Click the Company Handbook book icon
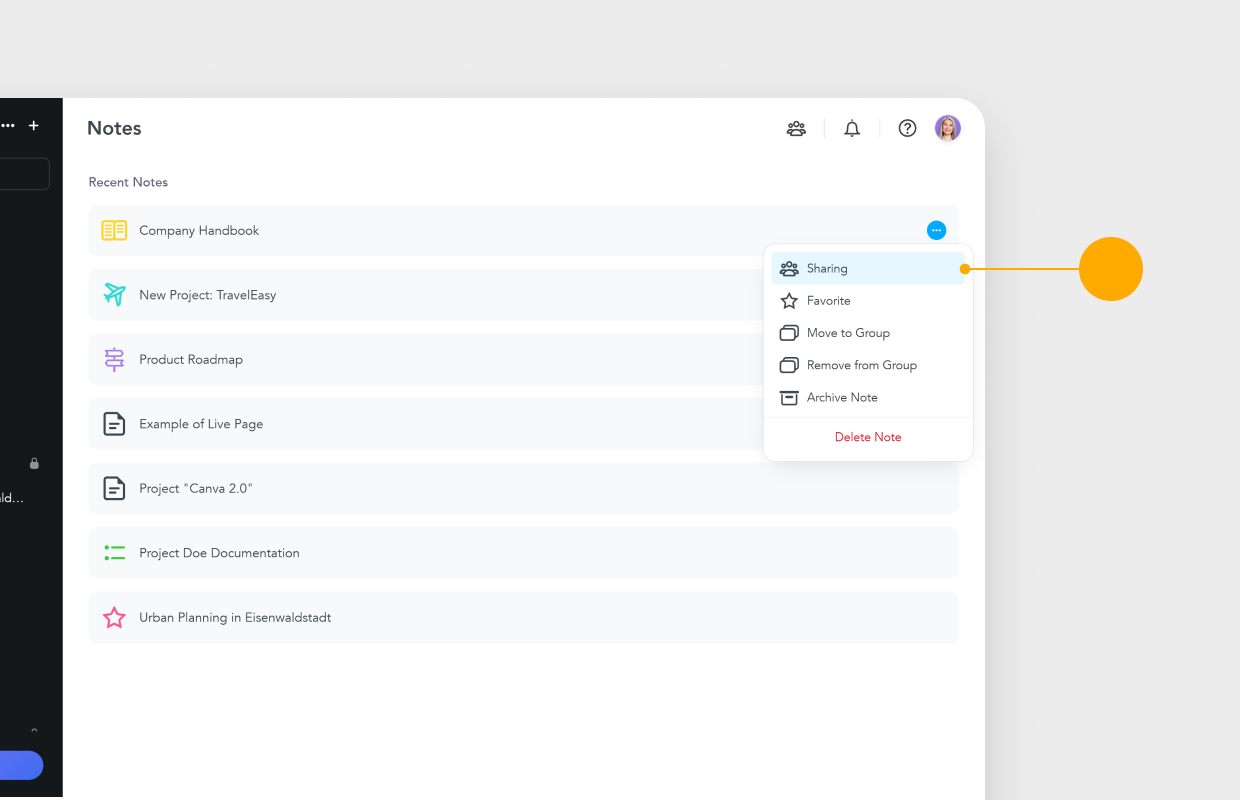Screen dimensions: 1240x800 coord(114,231)
